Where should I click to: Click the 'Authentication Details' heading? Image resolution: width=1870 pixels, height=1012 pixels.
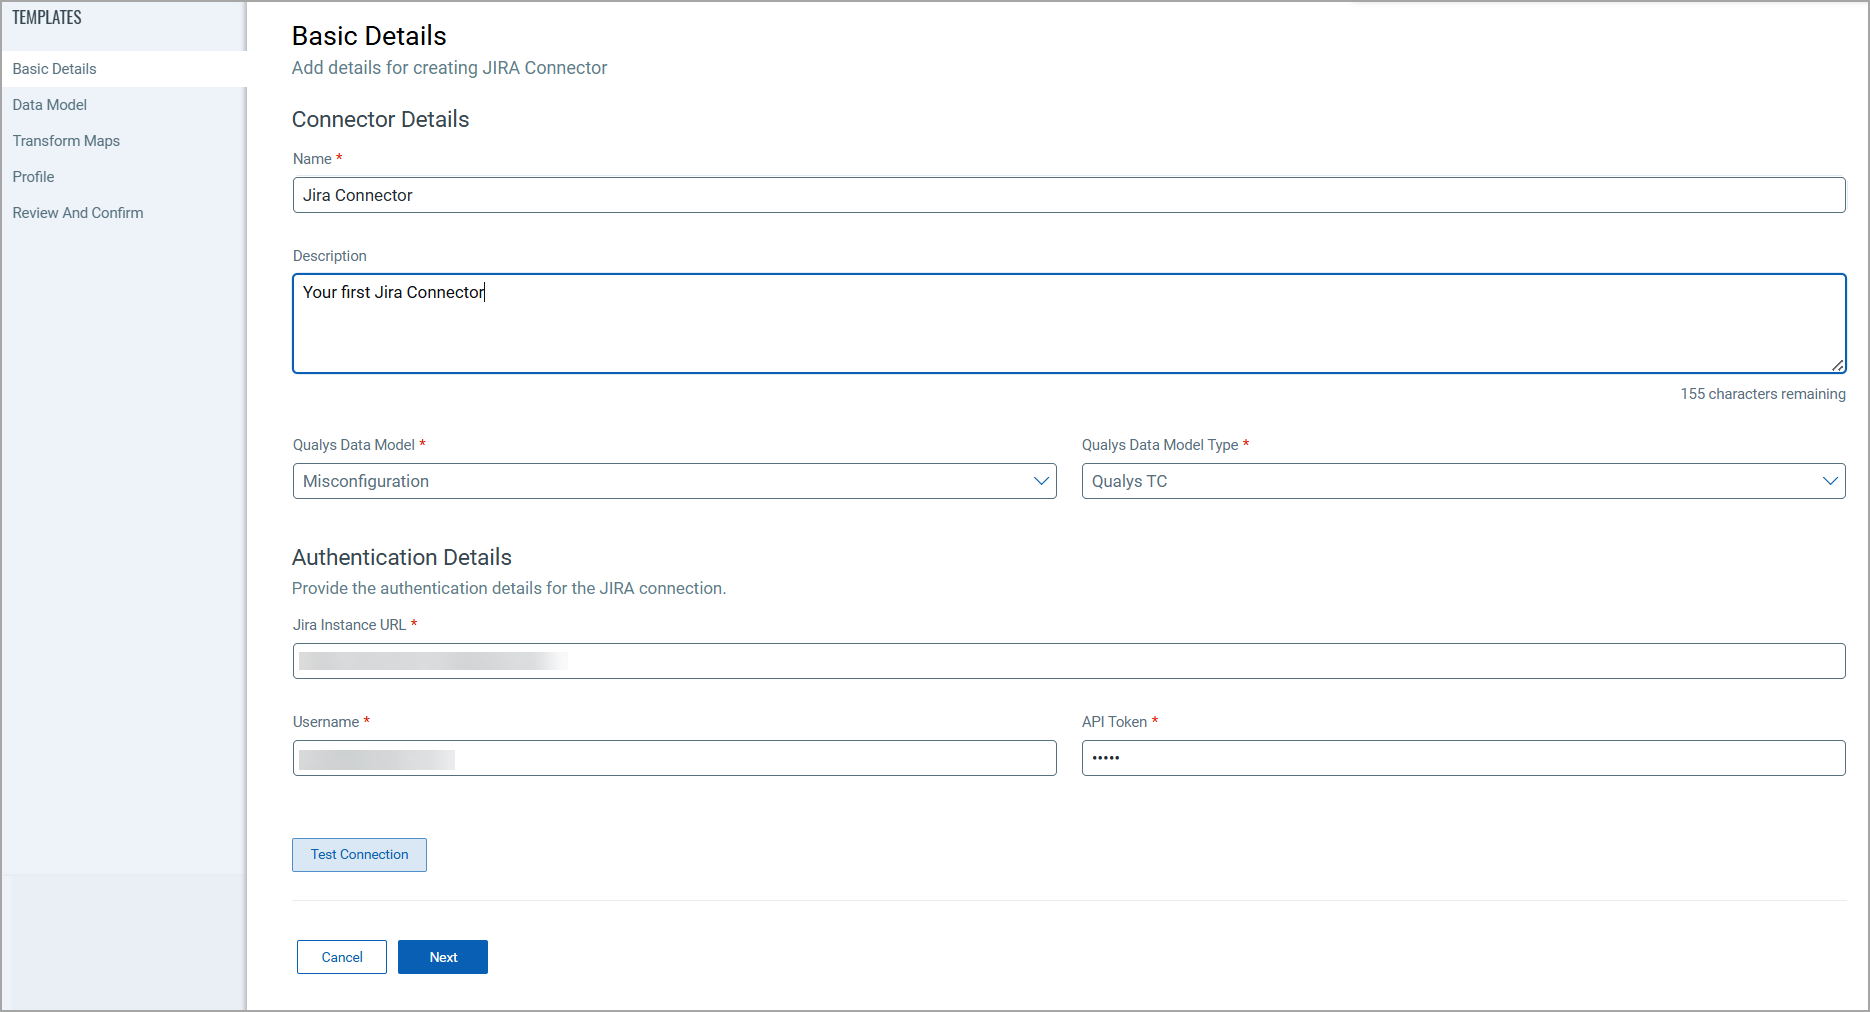[402, 557]
